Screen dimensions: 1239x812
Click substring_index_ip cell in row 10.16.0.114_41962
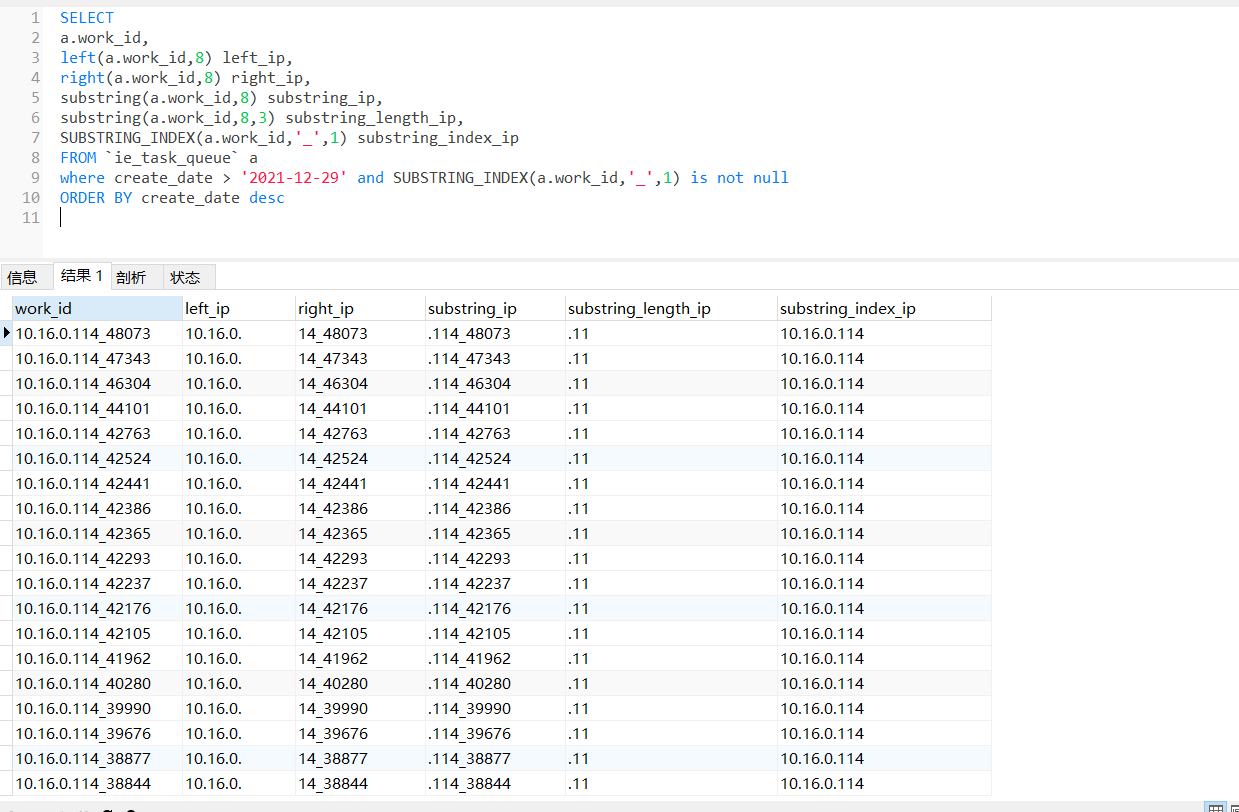coord(884,658)
